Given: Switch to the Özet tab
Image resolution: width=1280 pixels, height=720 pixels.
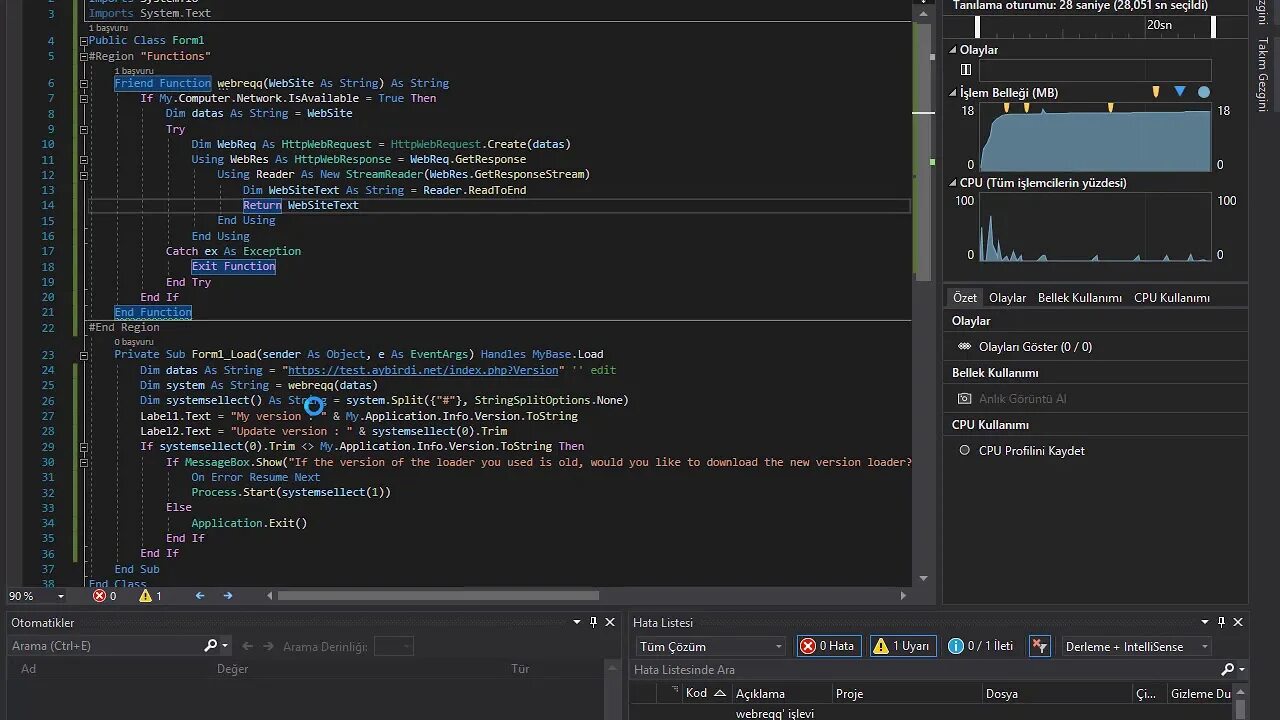Looking at the screenshot, I should click(965, 298).
